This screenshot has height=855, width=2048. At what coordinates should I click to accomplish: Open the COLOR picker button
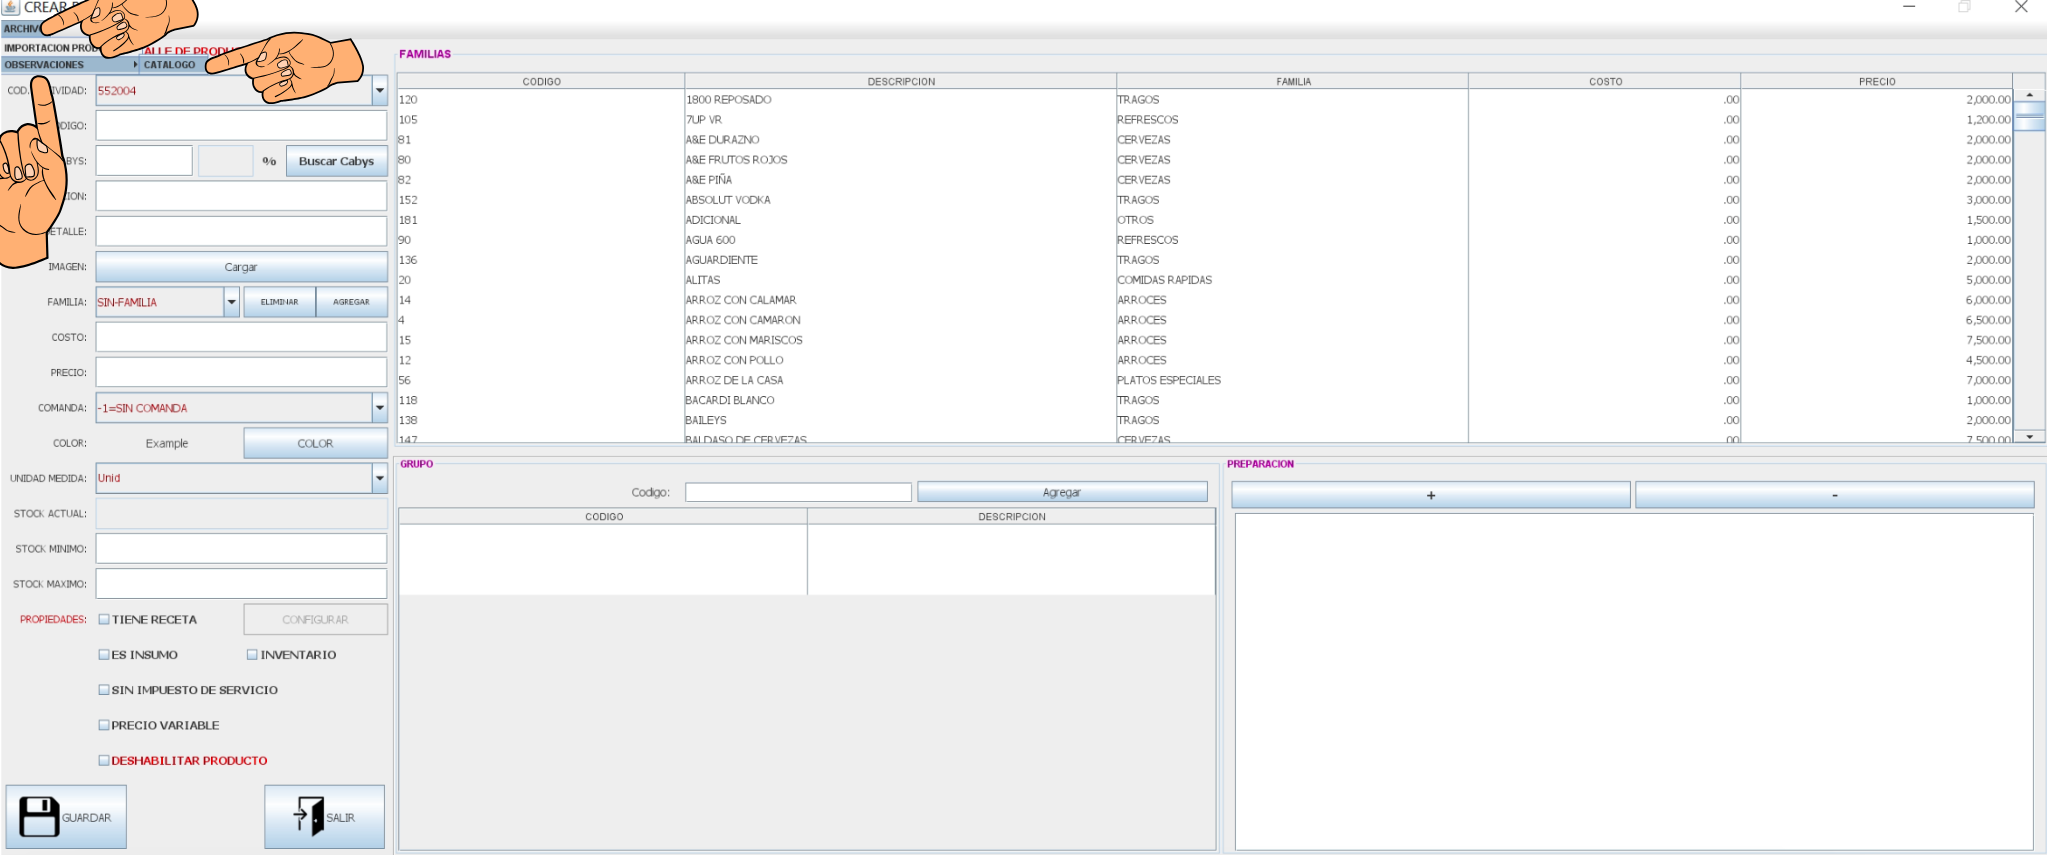pos(315,443)
